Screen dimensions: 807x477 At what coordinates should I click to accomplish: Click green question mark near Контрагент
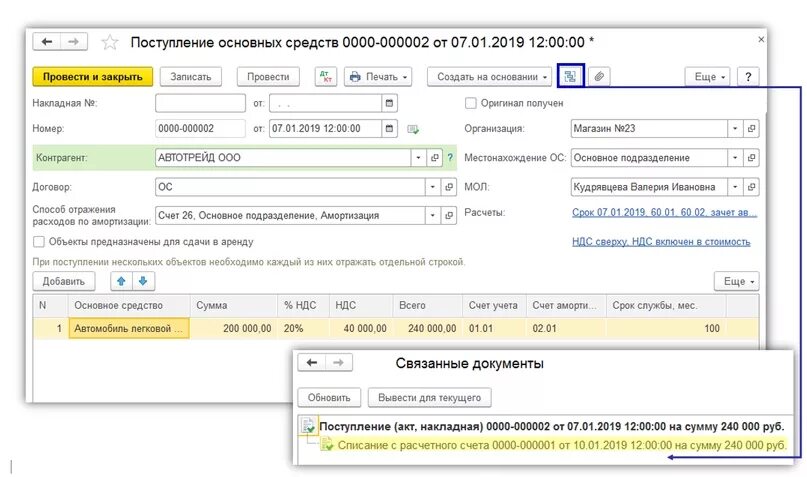450,158
